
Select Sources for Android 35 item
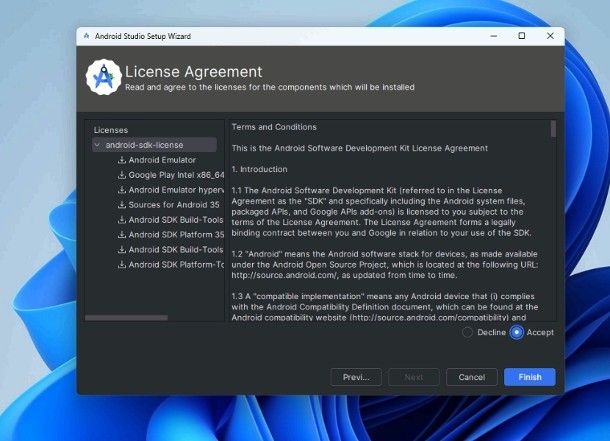pos(174,205)
